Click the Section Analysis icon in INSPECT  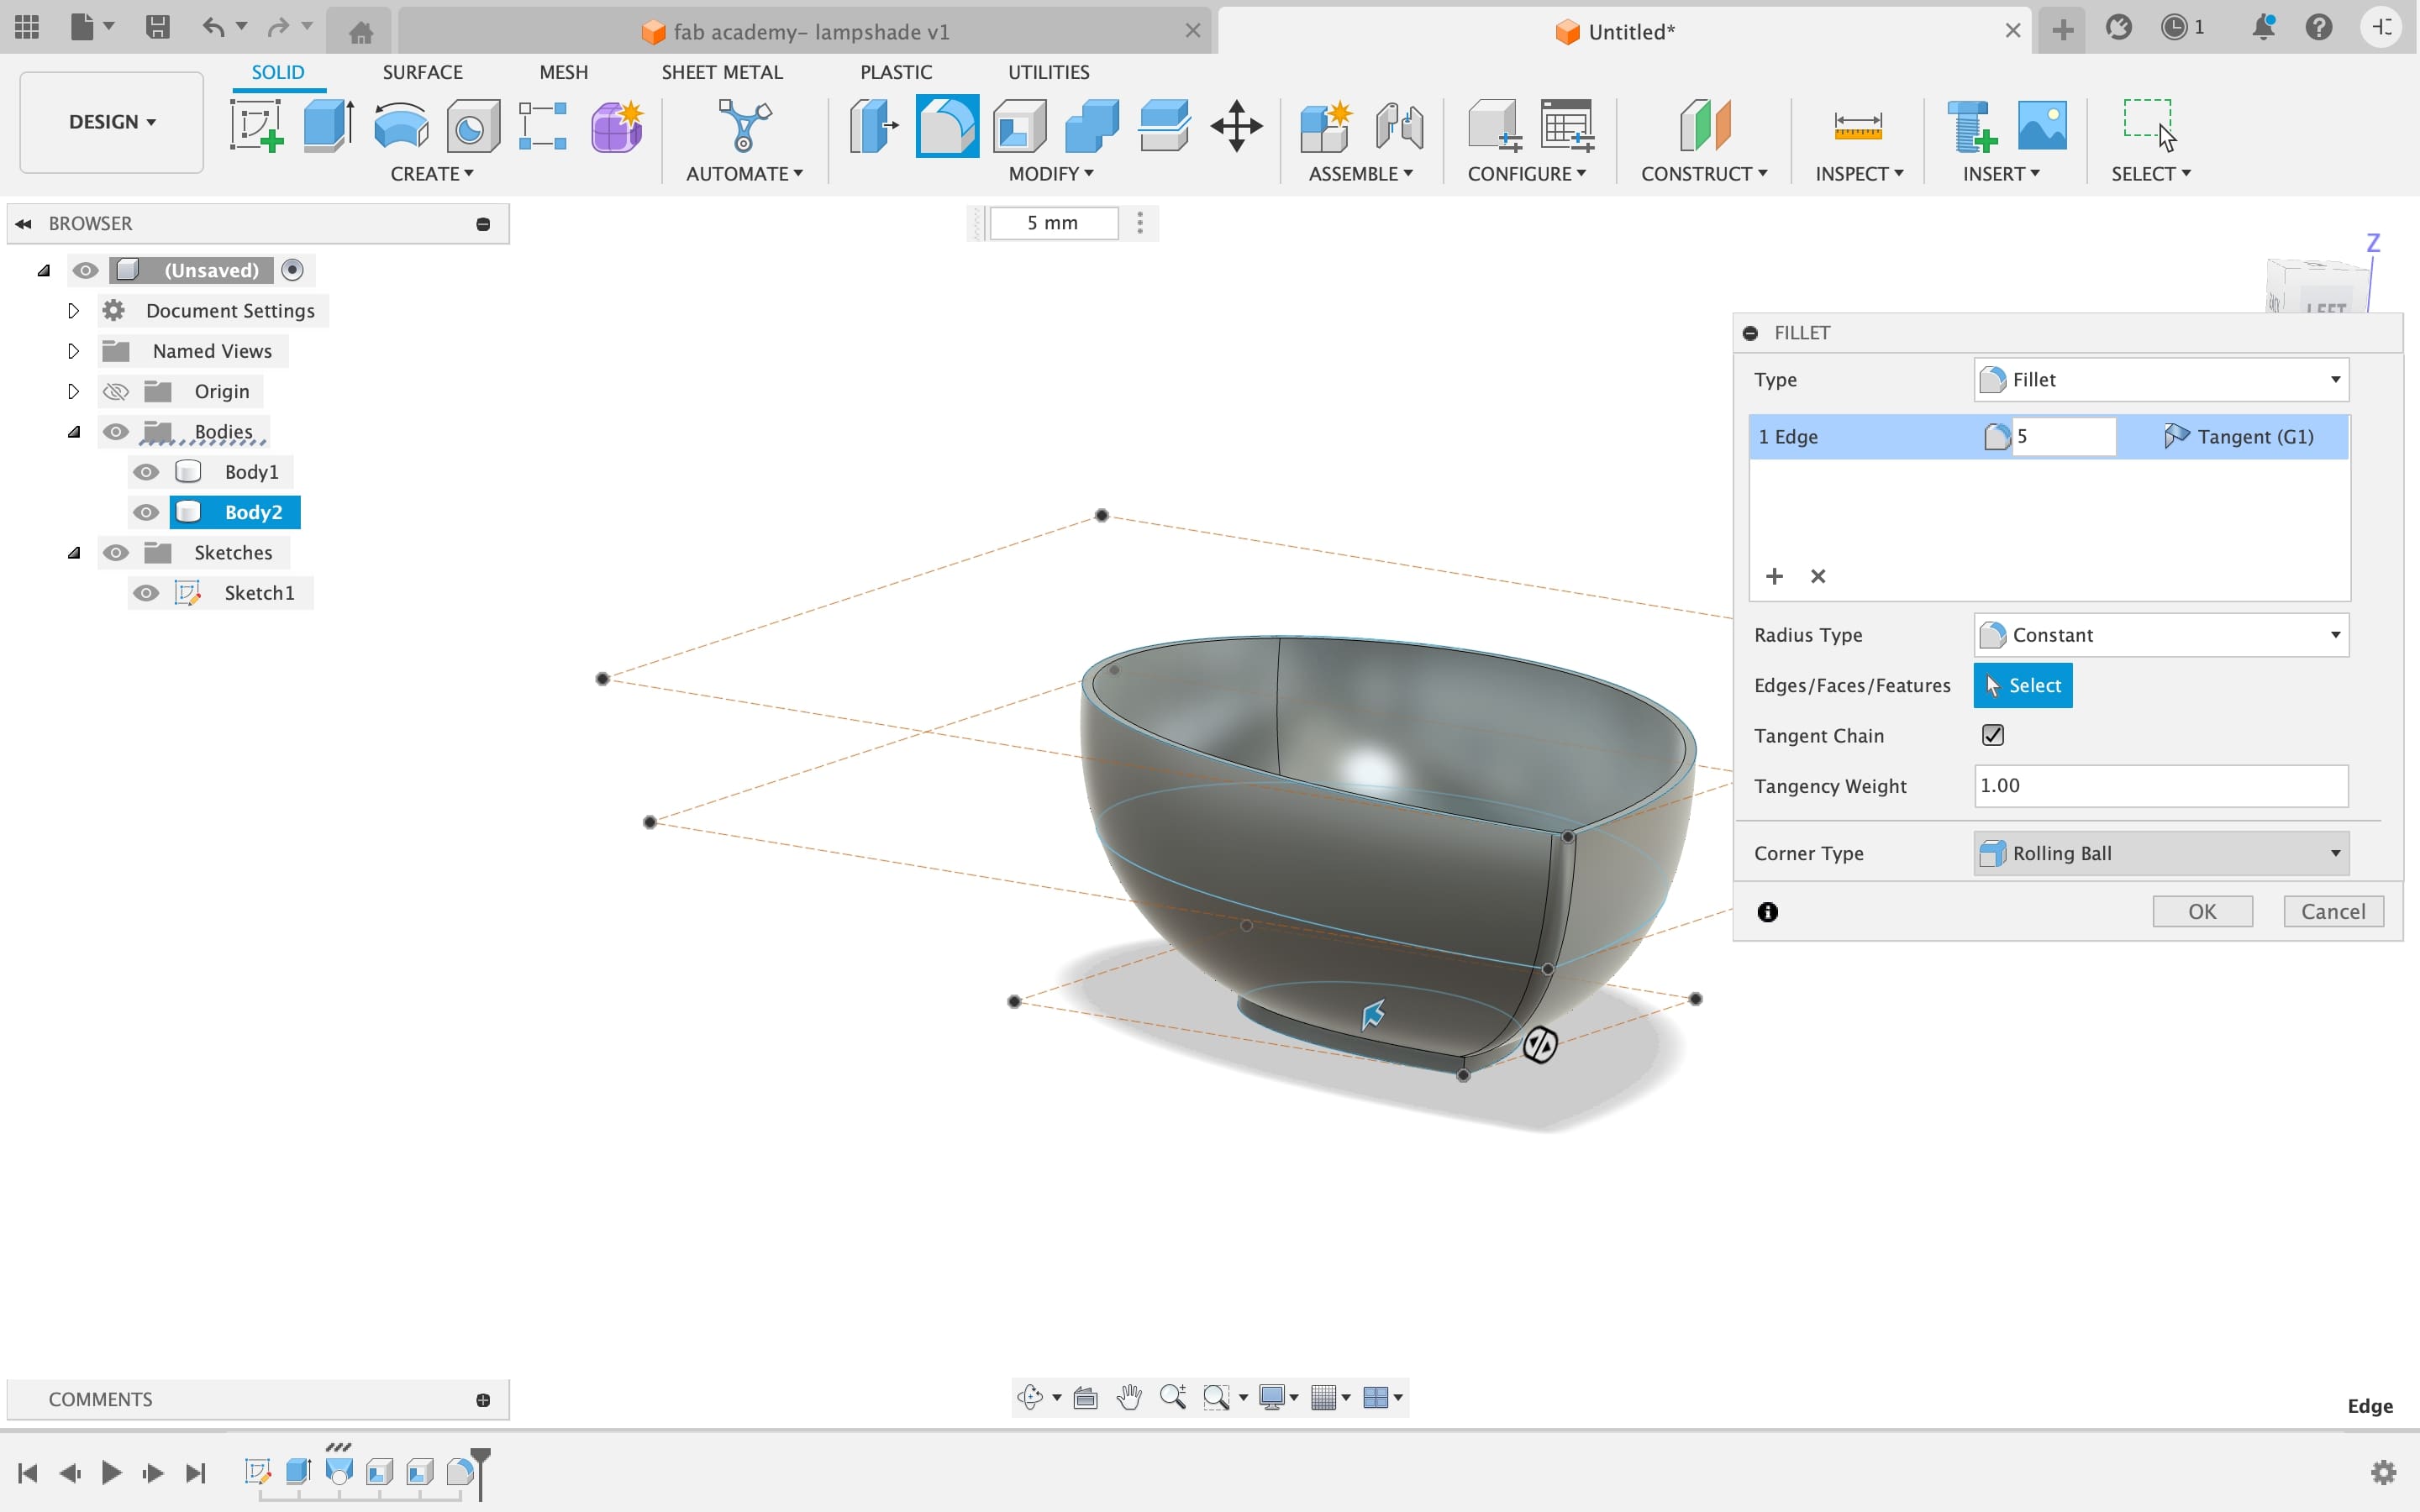(1857, 172)
